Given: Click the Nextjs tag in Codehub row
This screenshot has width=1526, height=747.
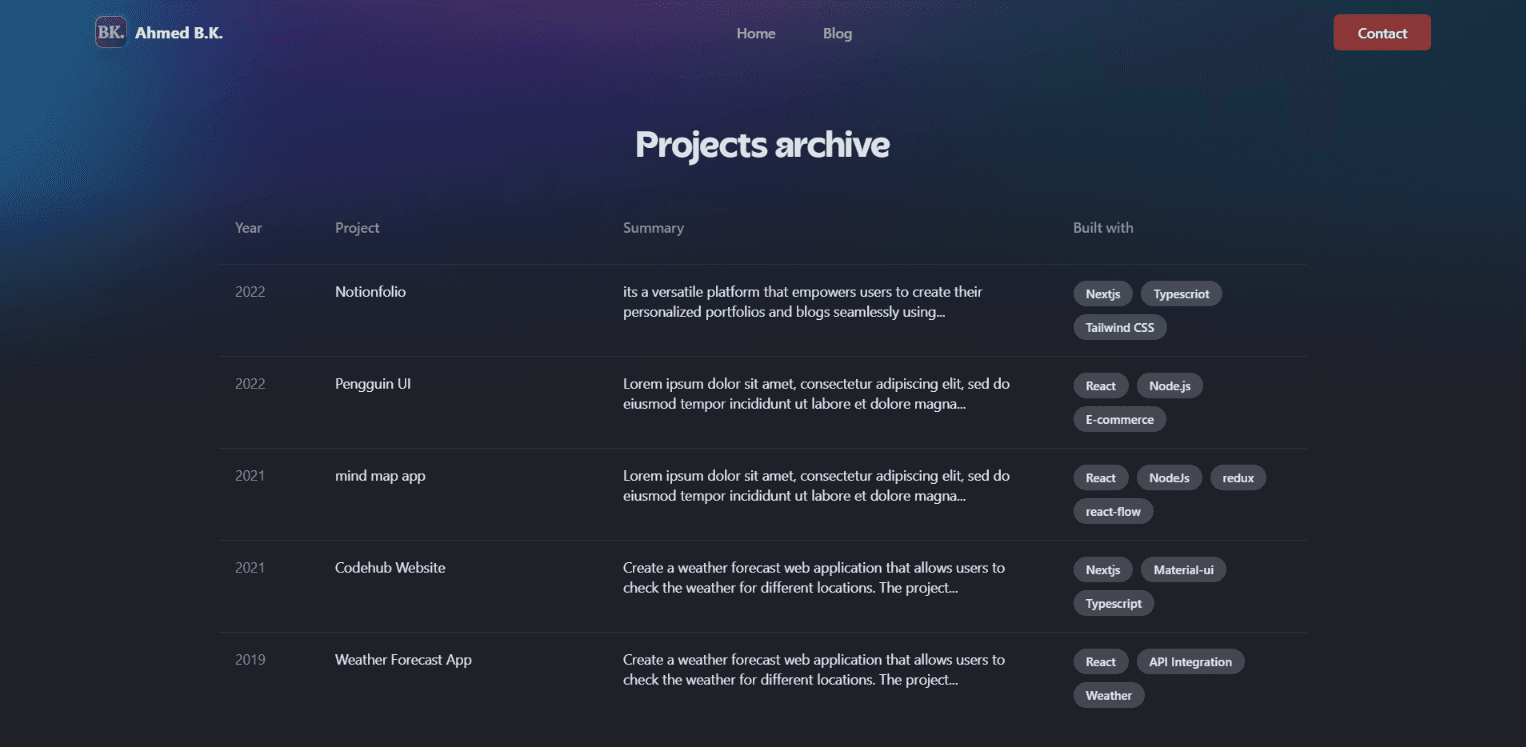Looking at the screenshot, I should click(x=1103, y=570).
